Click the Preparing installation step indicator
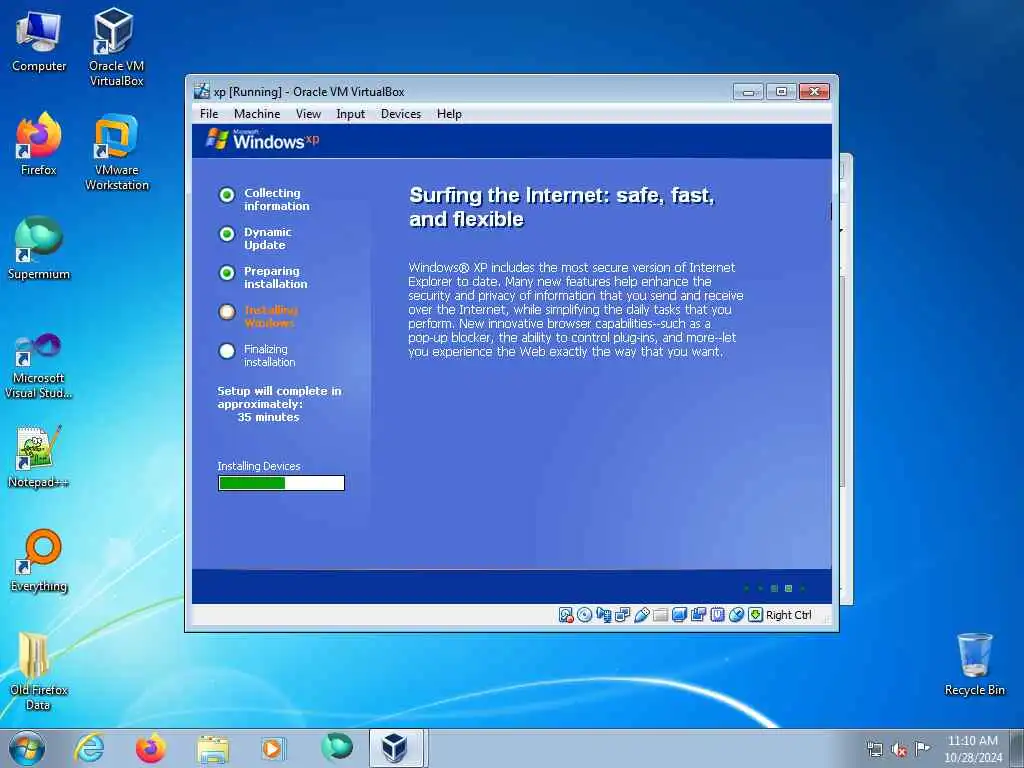 tap(227, 273)
